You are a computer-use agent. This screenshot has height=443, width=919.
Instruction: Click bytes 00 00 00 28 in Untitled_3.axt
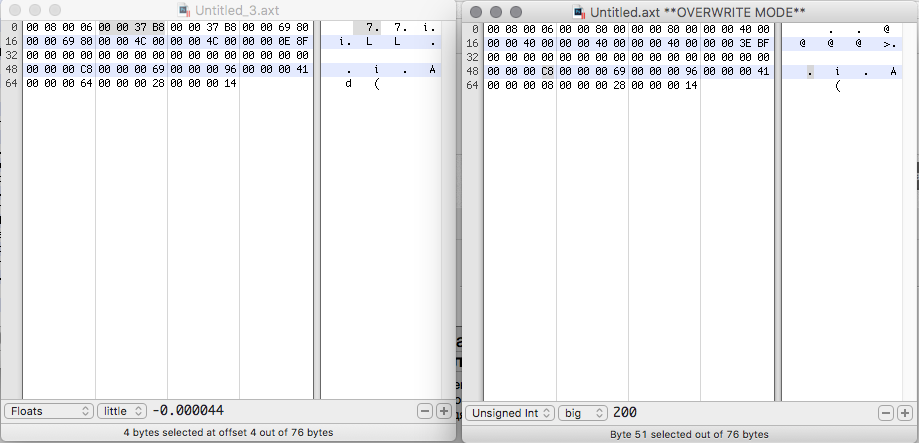click(x=132, y=83)
